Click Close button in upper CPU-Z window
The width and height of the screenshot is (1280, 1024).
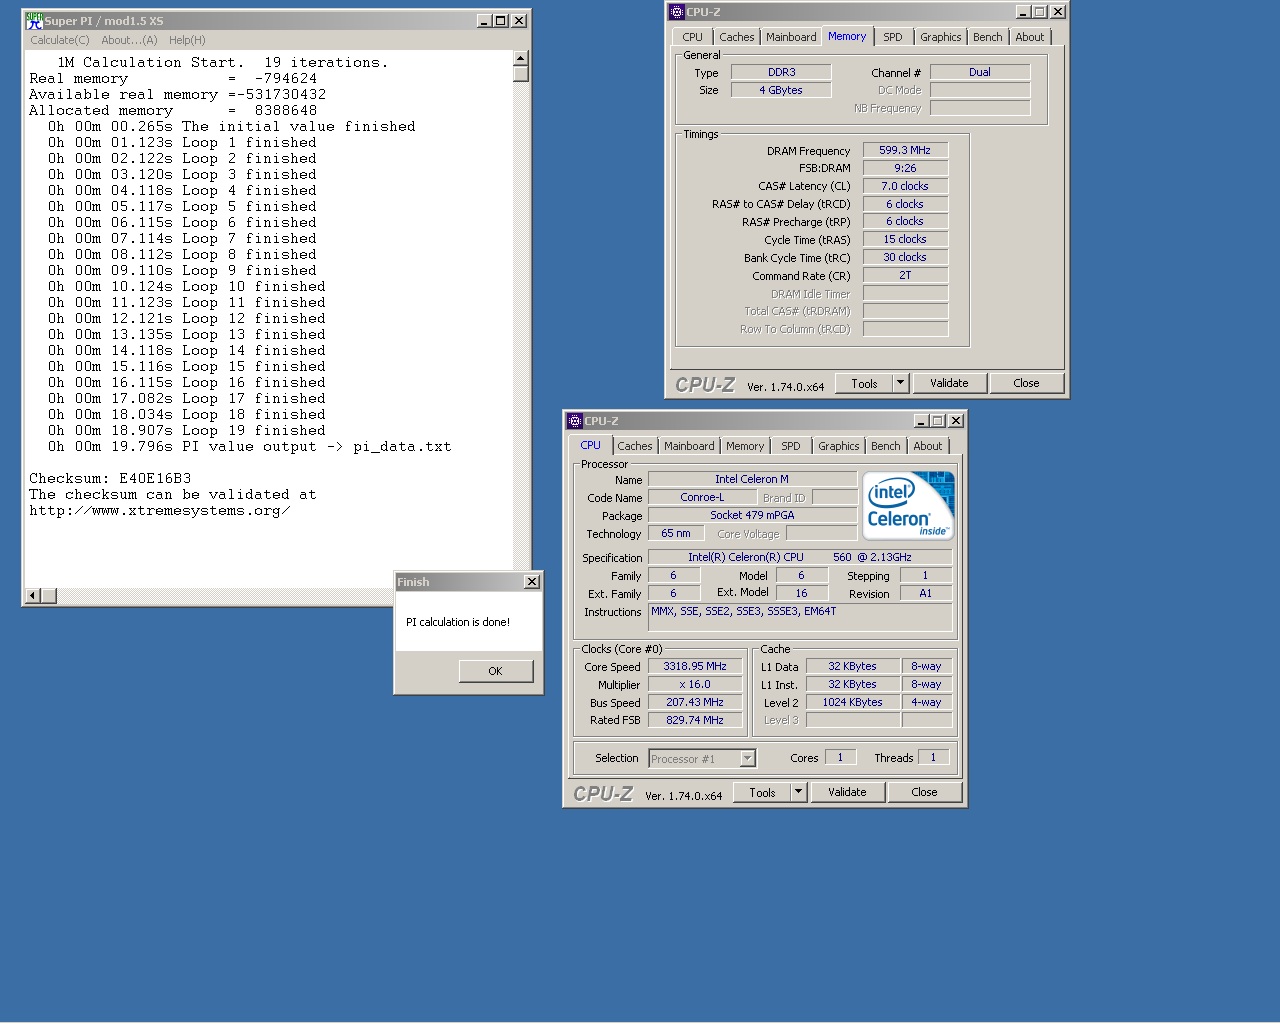click(x=1026, y=383)
